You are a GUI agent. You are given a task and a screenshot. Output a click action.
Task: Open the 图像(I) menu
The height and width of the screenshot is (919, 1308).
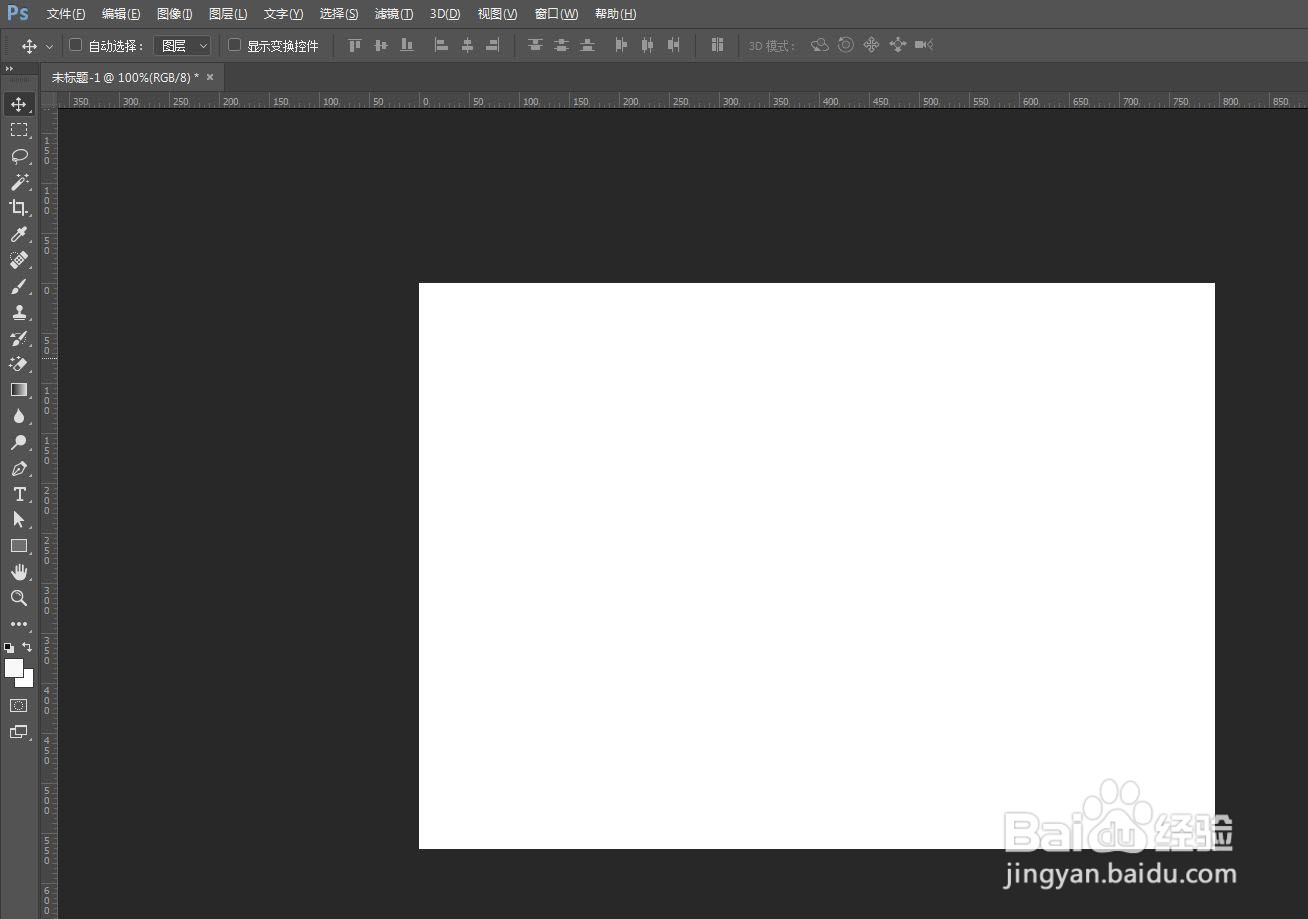(175, 14)
